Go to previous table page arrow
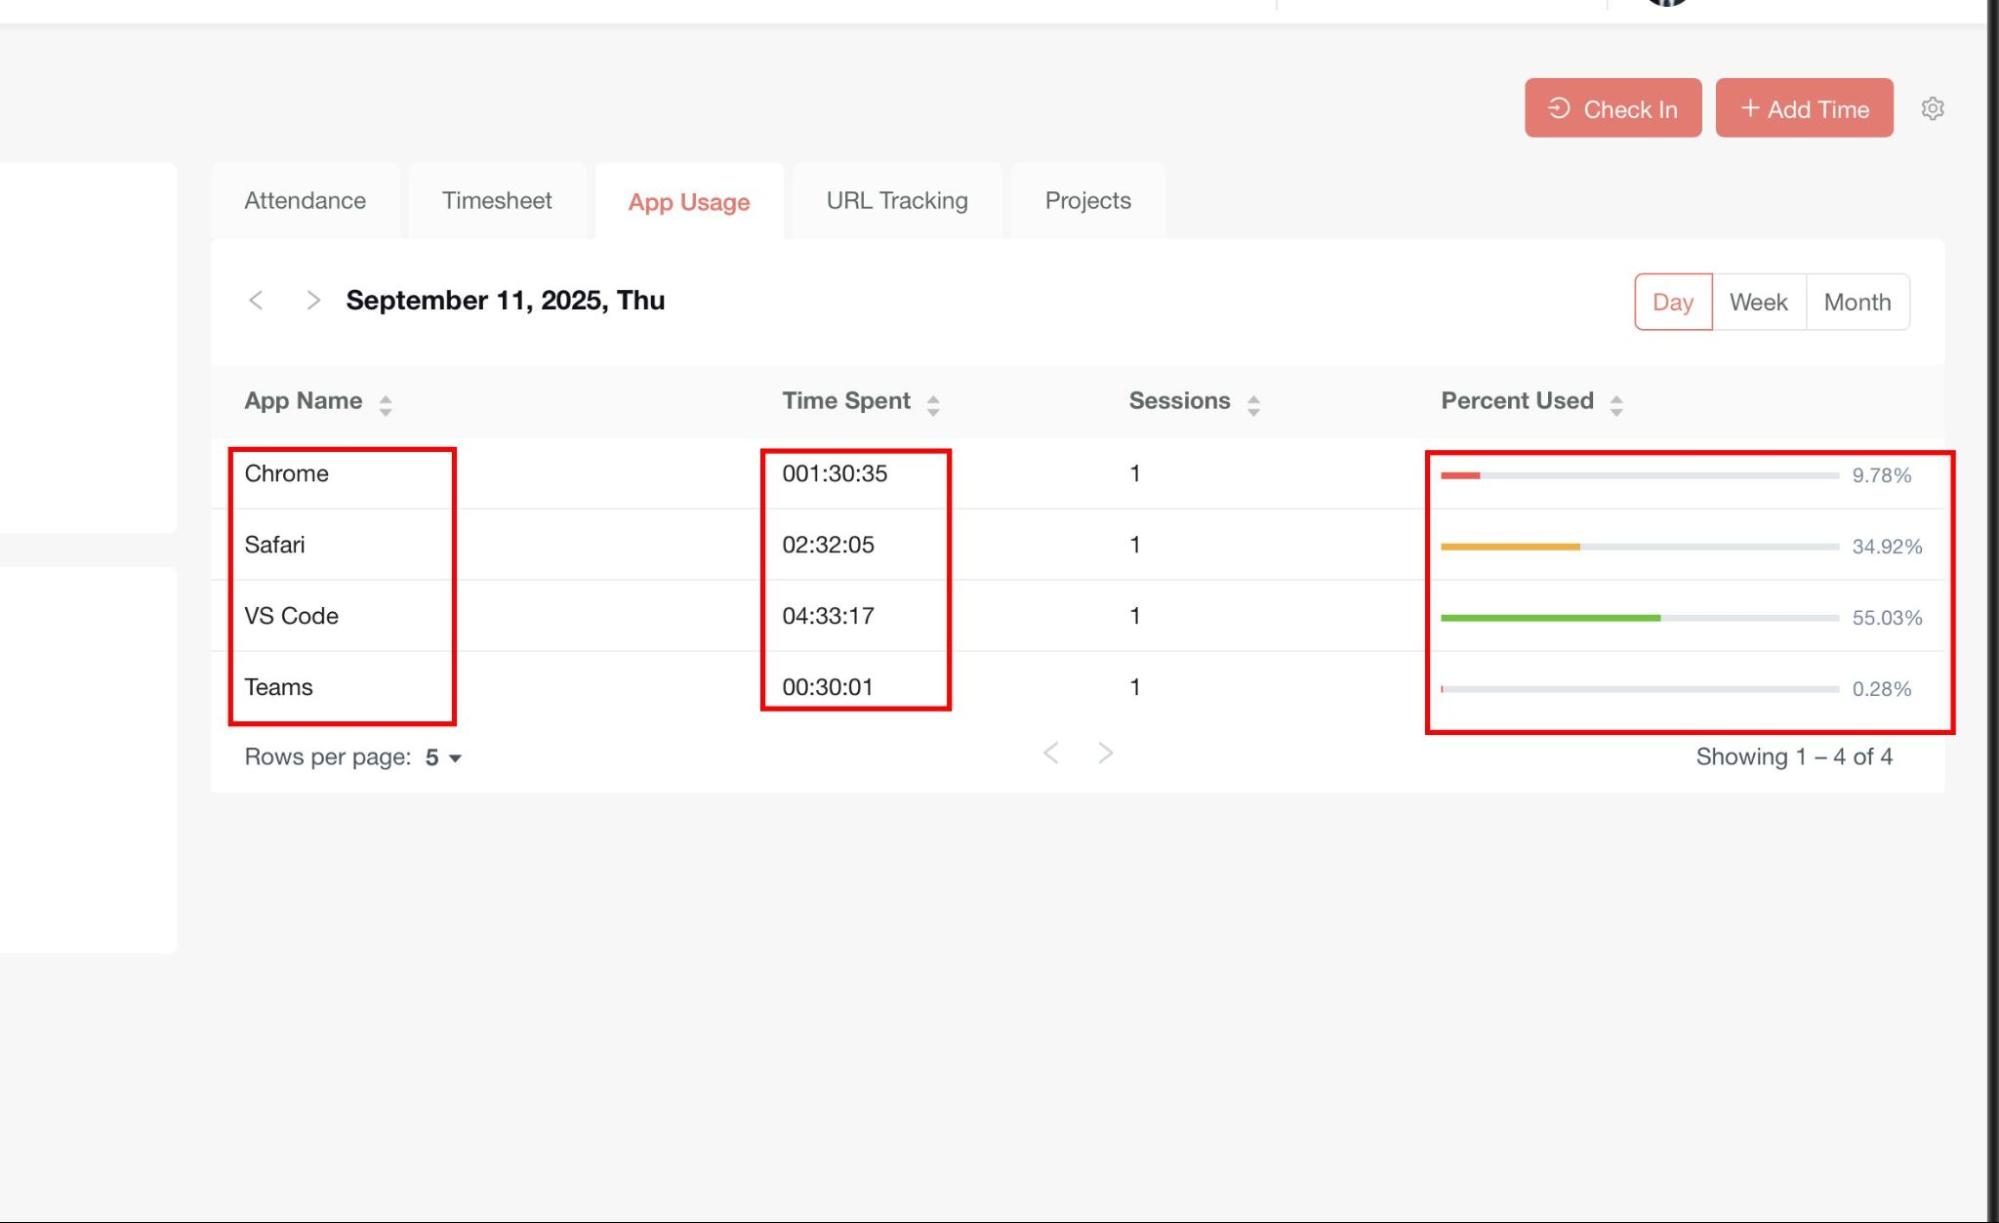The width and height of the screenshot is (1999, 1223). pos(1050,753)
